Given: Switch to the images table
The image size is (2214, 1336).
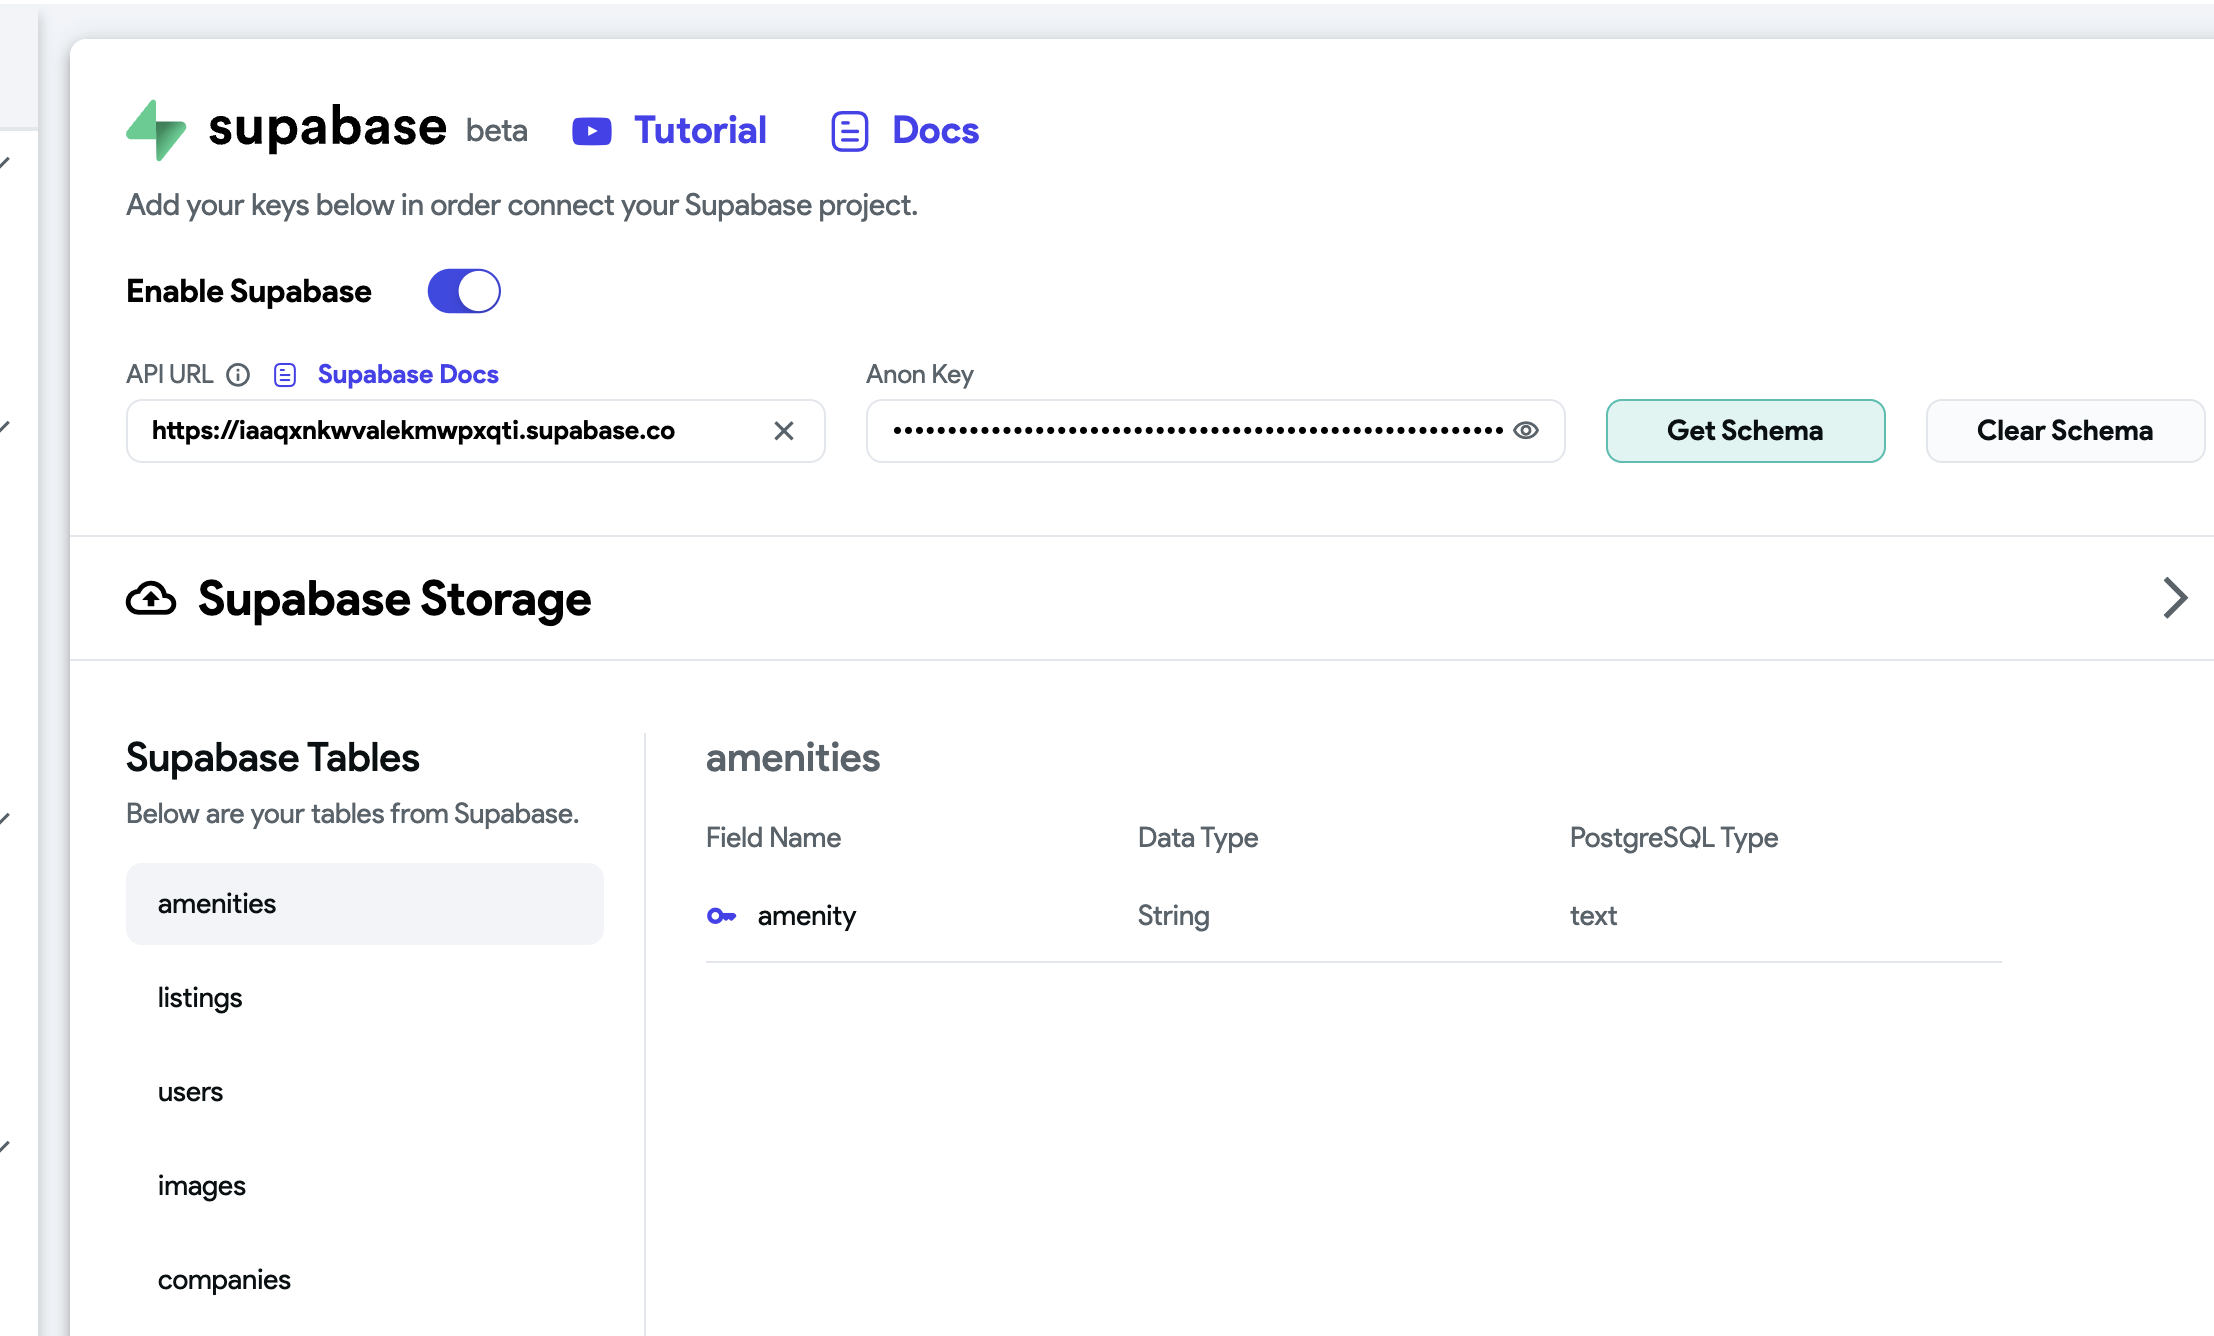Looking at the screenshot, I should (201, 1185).
